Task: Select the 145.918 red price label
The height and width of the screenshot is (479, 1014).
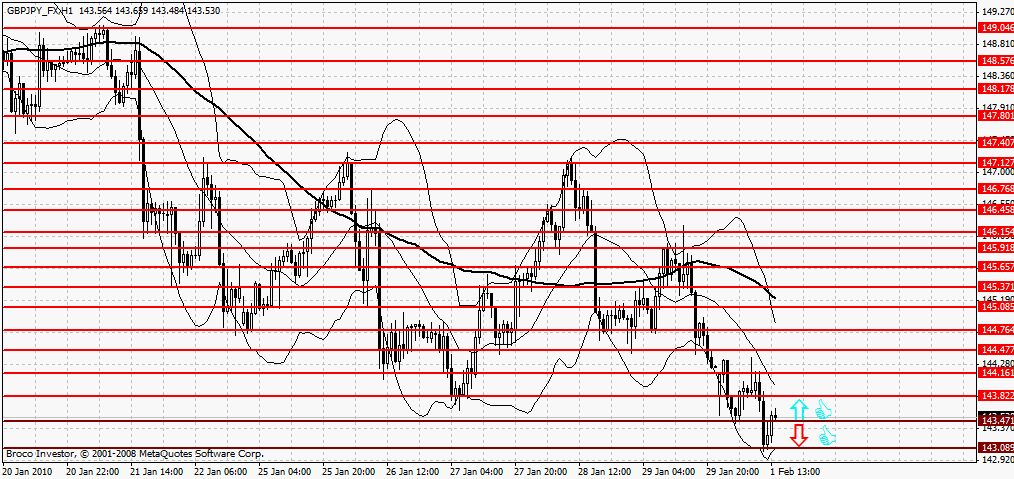Action: (x=994, y=247)
